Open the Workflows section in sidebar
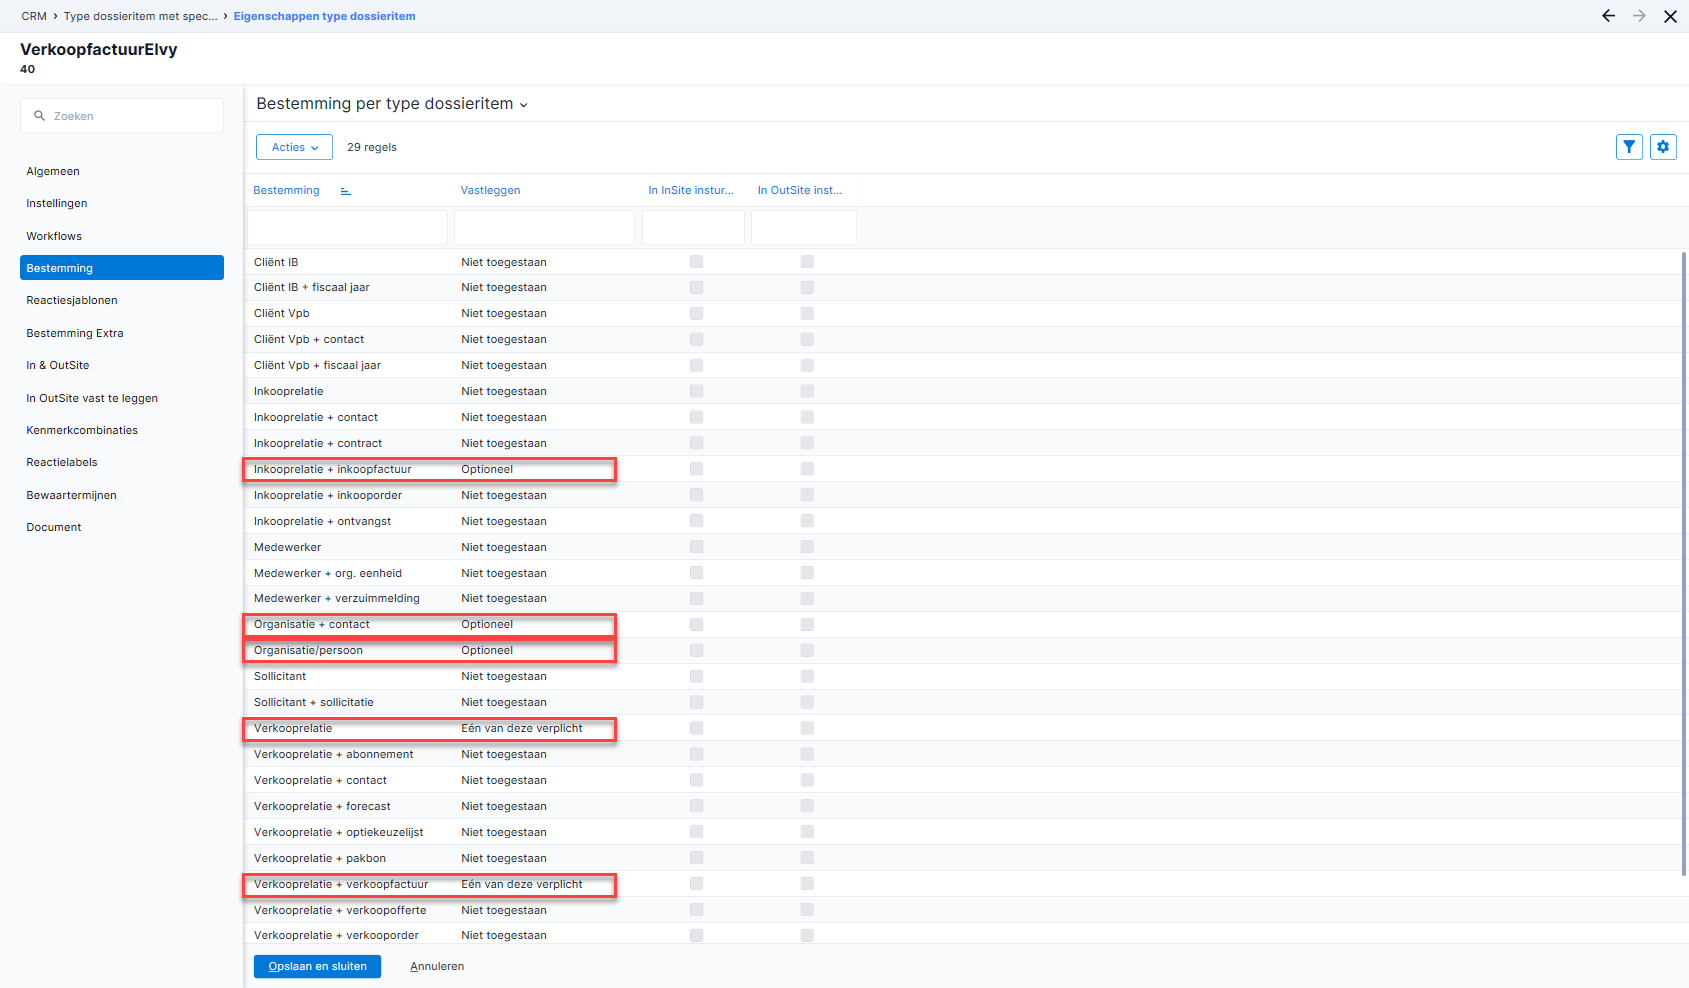The image size is (1689, 988). pos(54,236)
